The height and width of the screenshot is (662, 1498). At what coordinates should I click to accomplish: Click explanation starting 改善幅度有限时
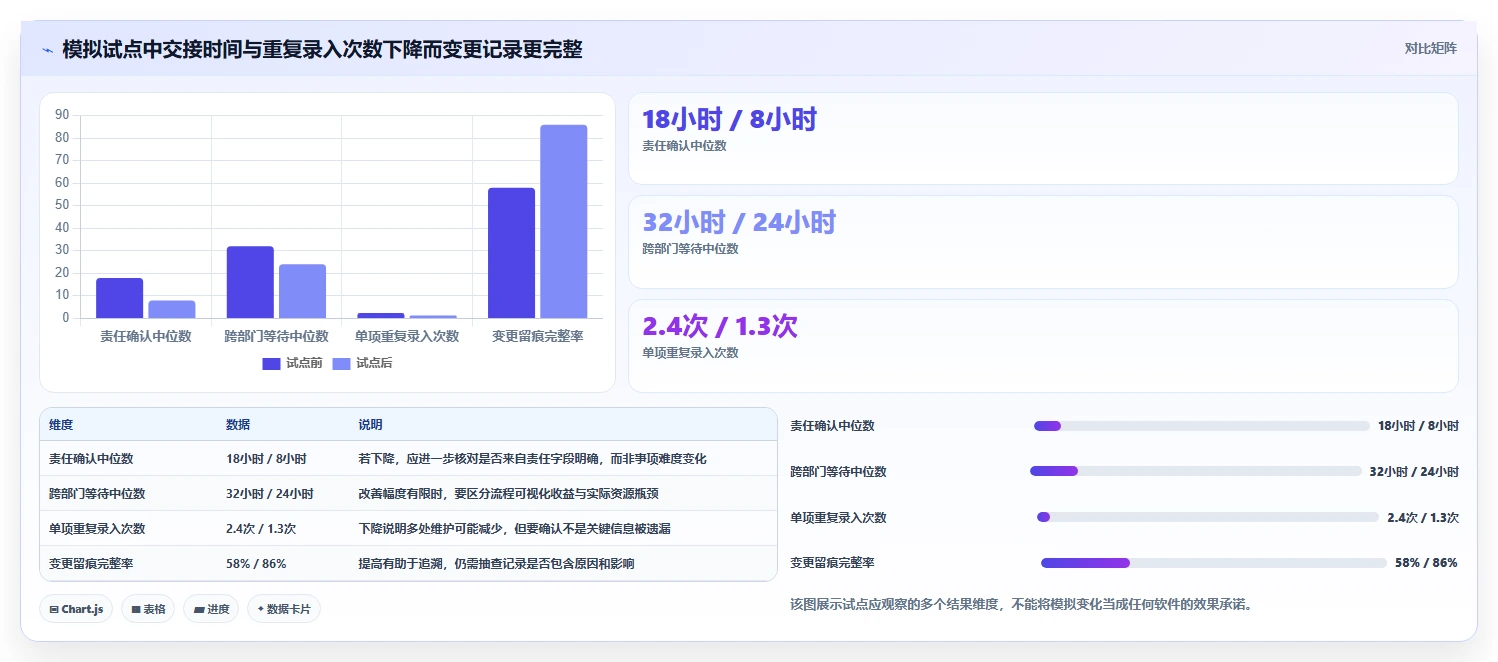tap(508, 494)
